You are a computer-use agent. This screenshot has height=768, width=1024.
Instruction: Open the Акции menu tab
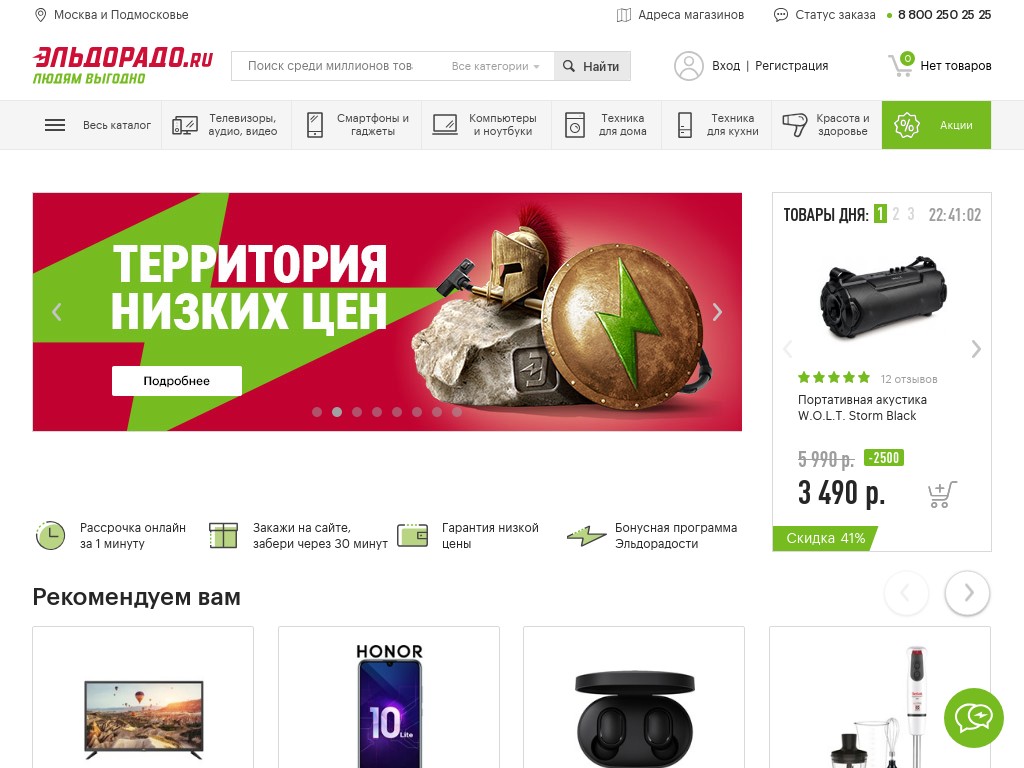(x=936, y=125)
